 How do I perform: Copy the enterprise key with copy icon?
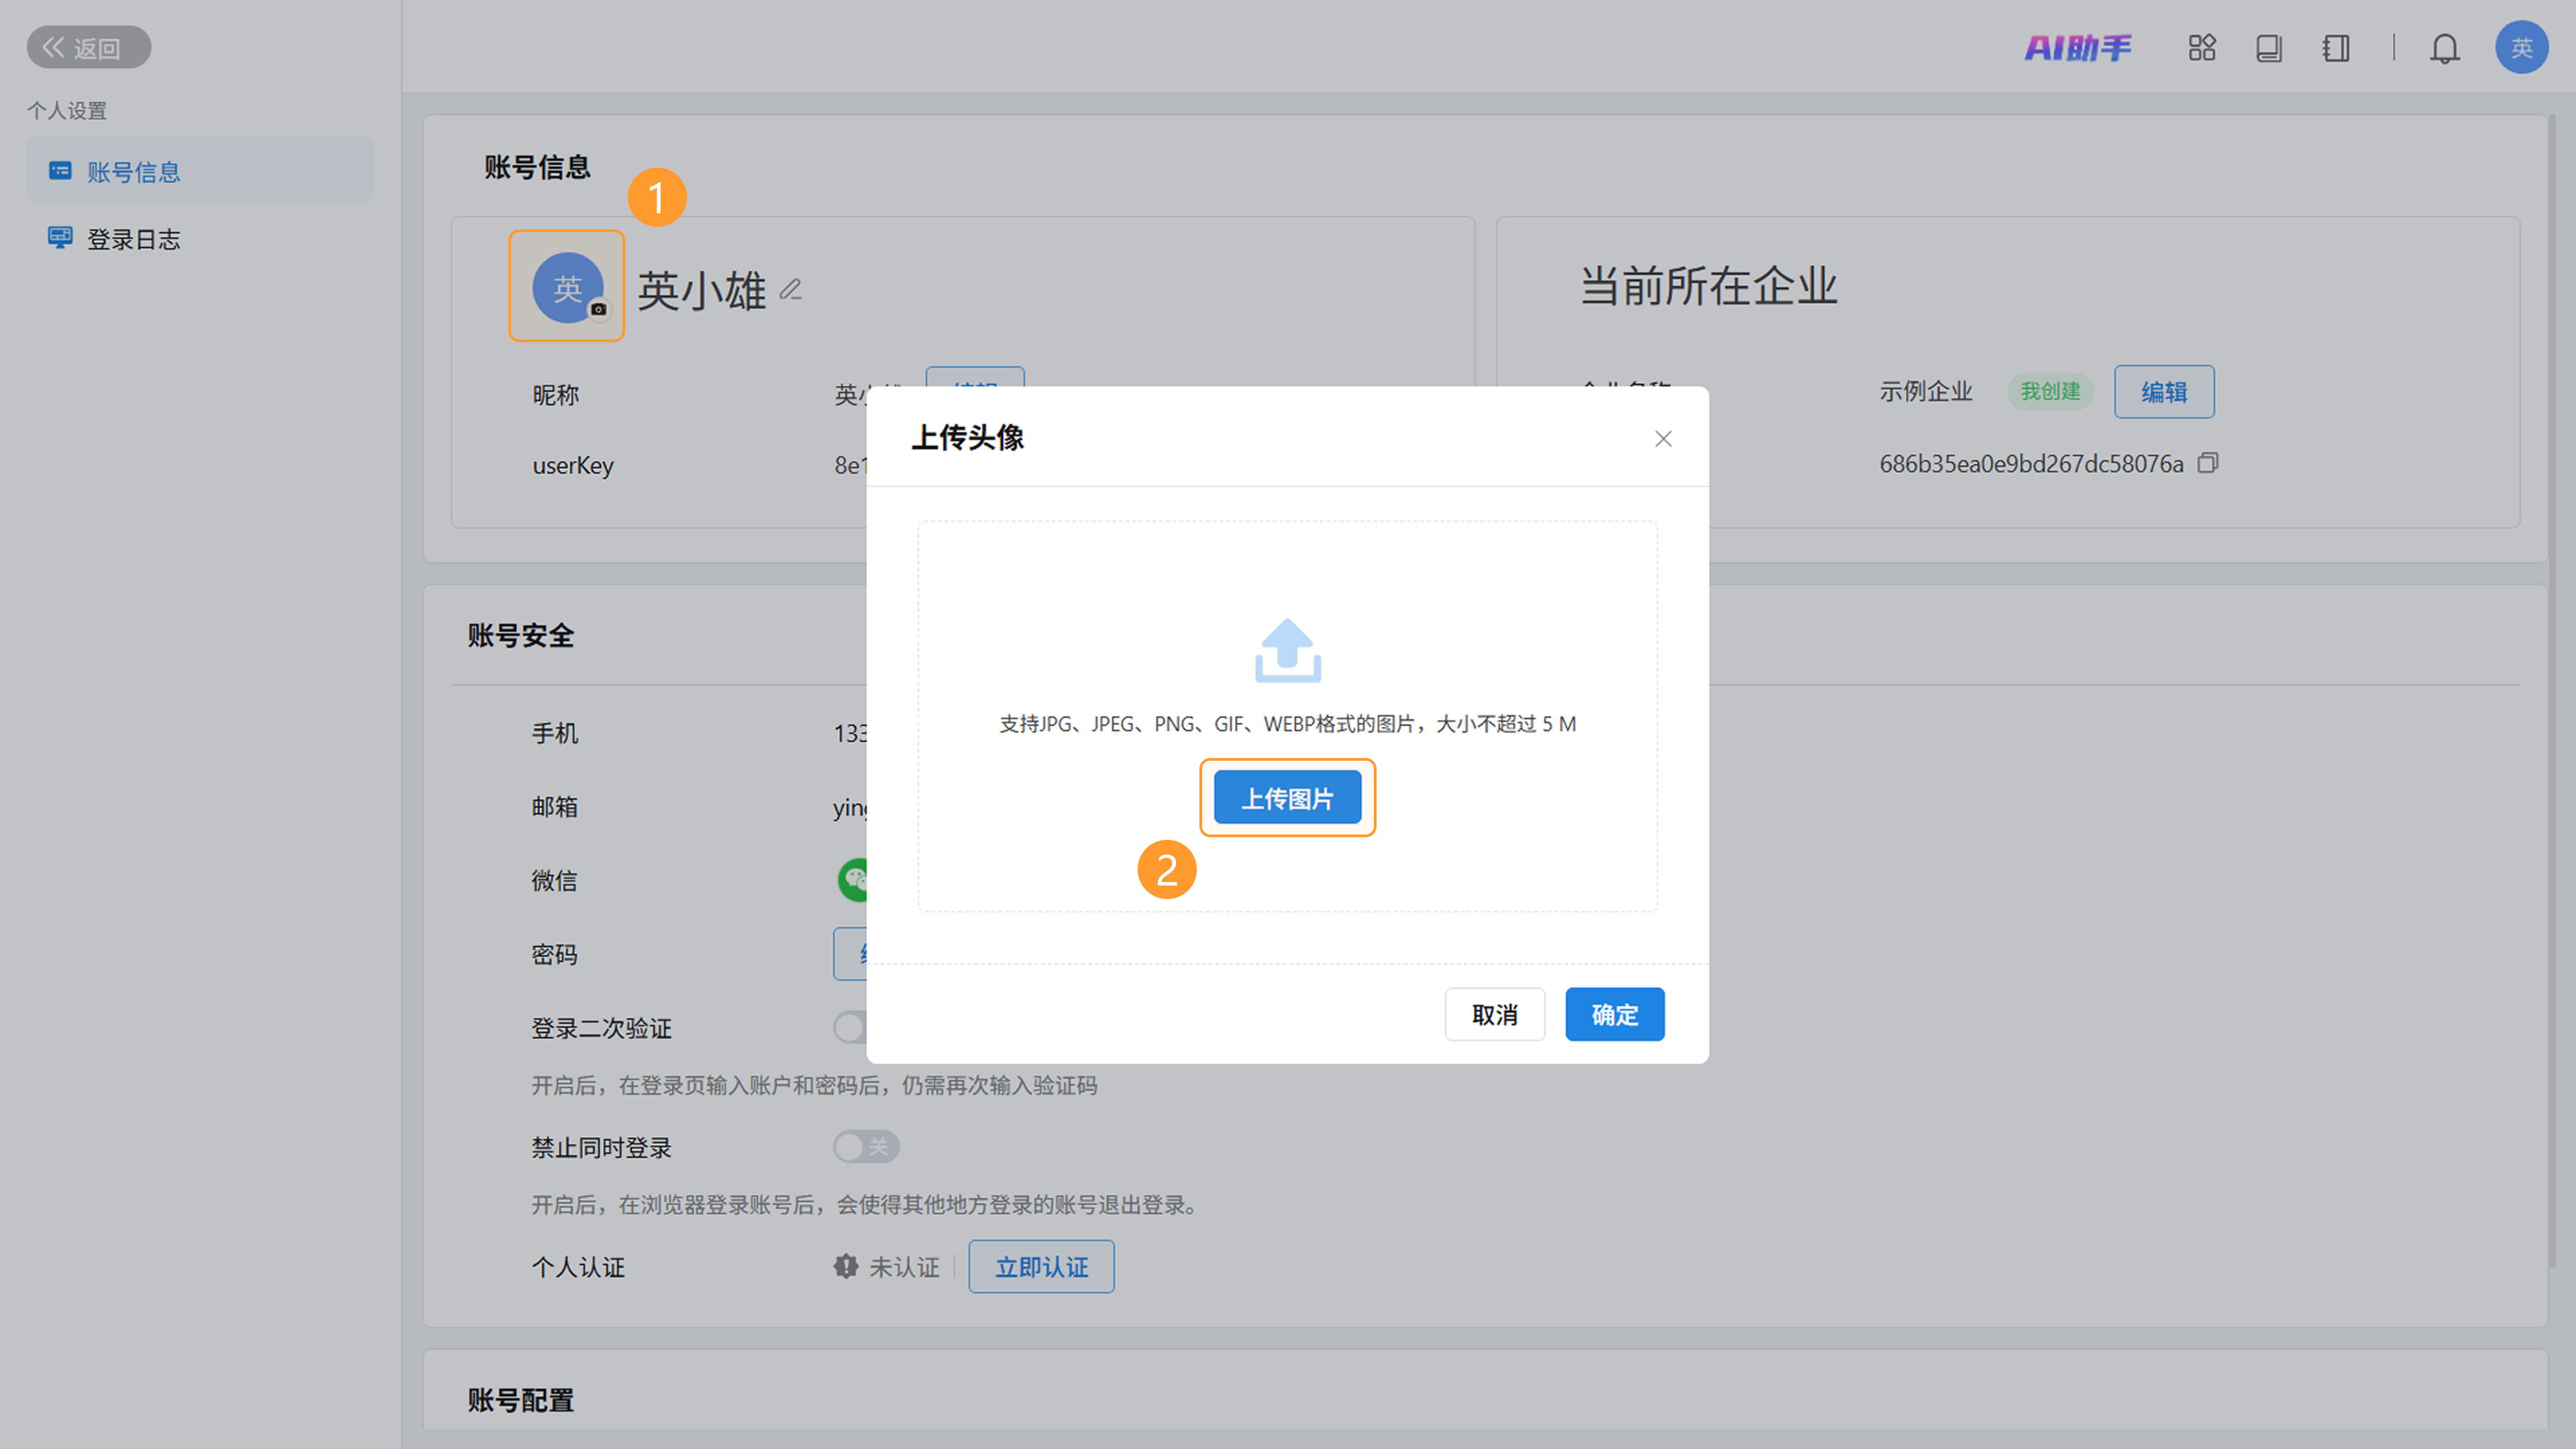2207,463
